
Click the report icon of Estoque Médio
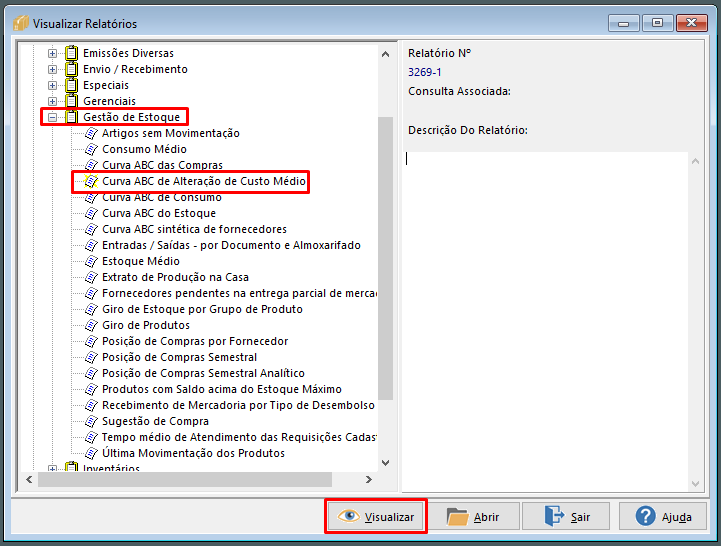pos(92,261)
